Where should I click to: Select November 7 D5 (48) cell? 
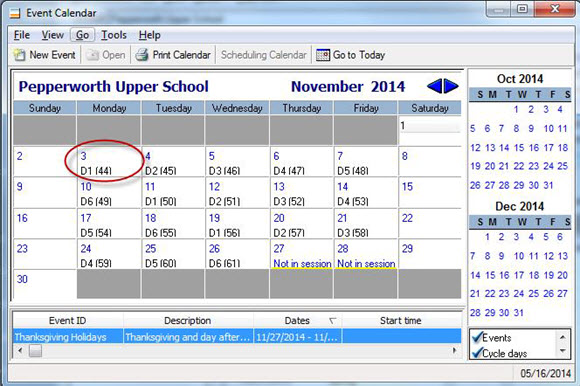coord(365,162)
